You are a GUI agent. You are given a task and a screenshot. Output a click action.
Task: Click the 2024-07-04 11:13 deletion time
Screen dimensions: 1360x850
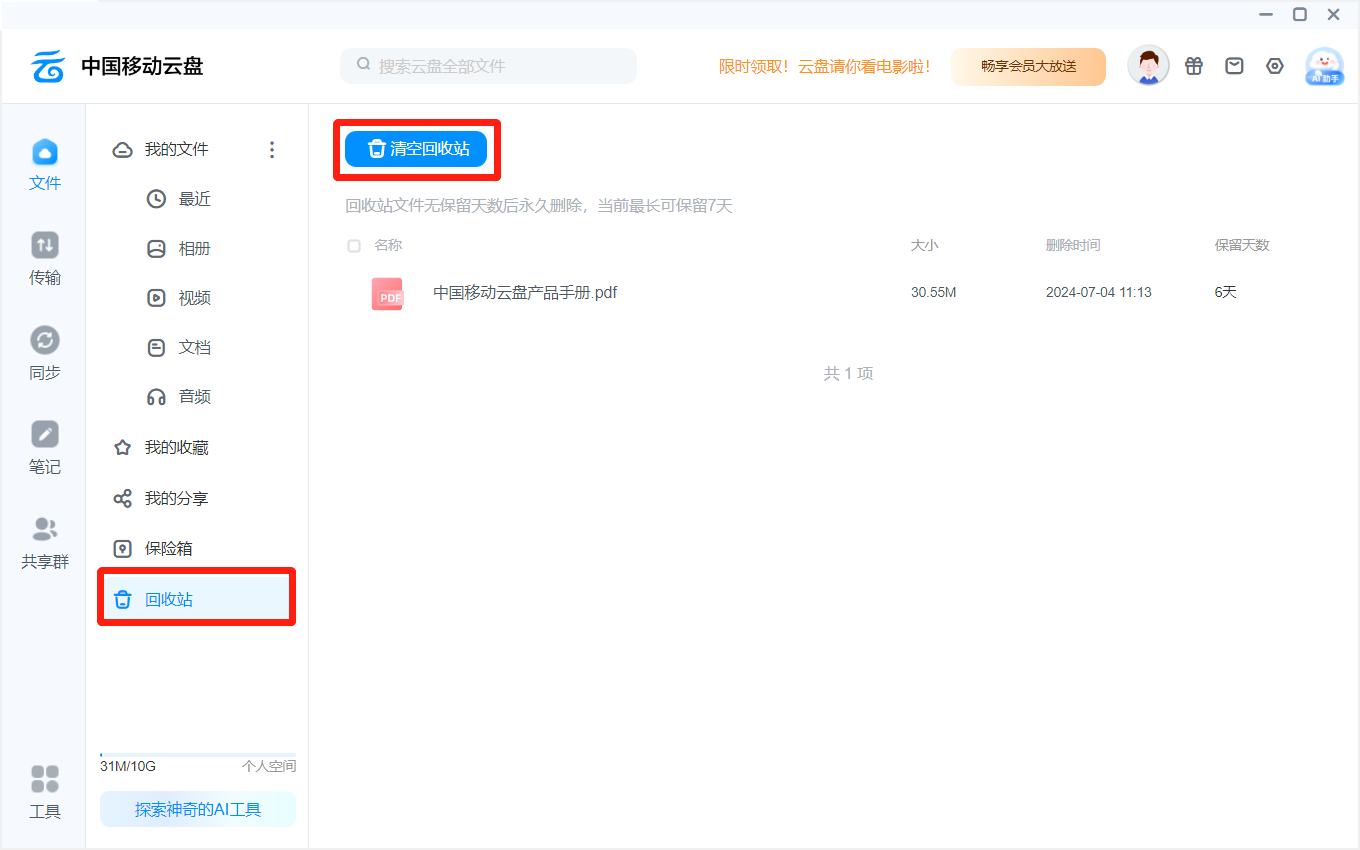1099,293
